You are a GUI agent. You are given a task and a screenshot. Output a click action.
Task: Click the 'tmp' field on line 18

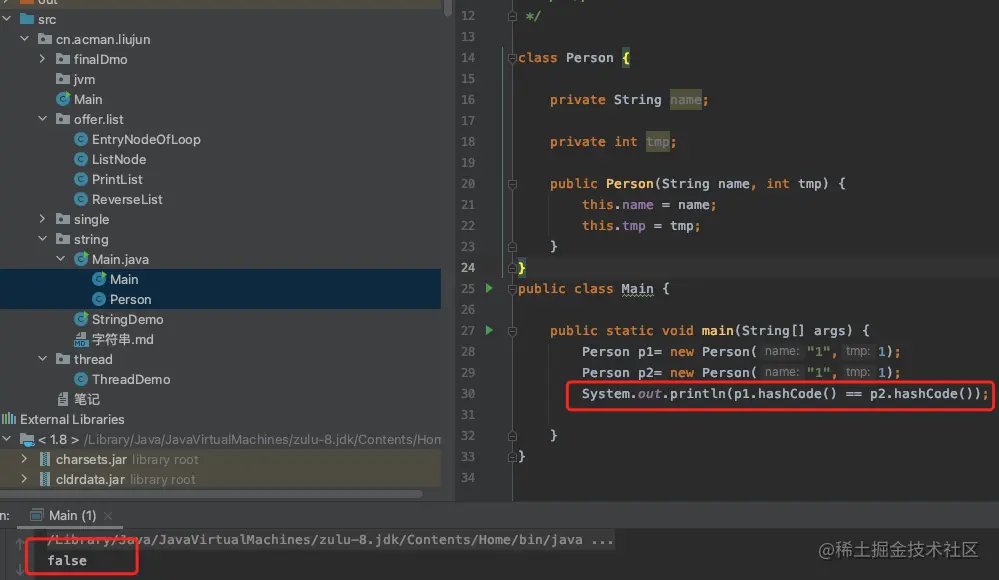point(658,141)
